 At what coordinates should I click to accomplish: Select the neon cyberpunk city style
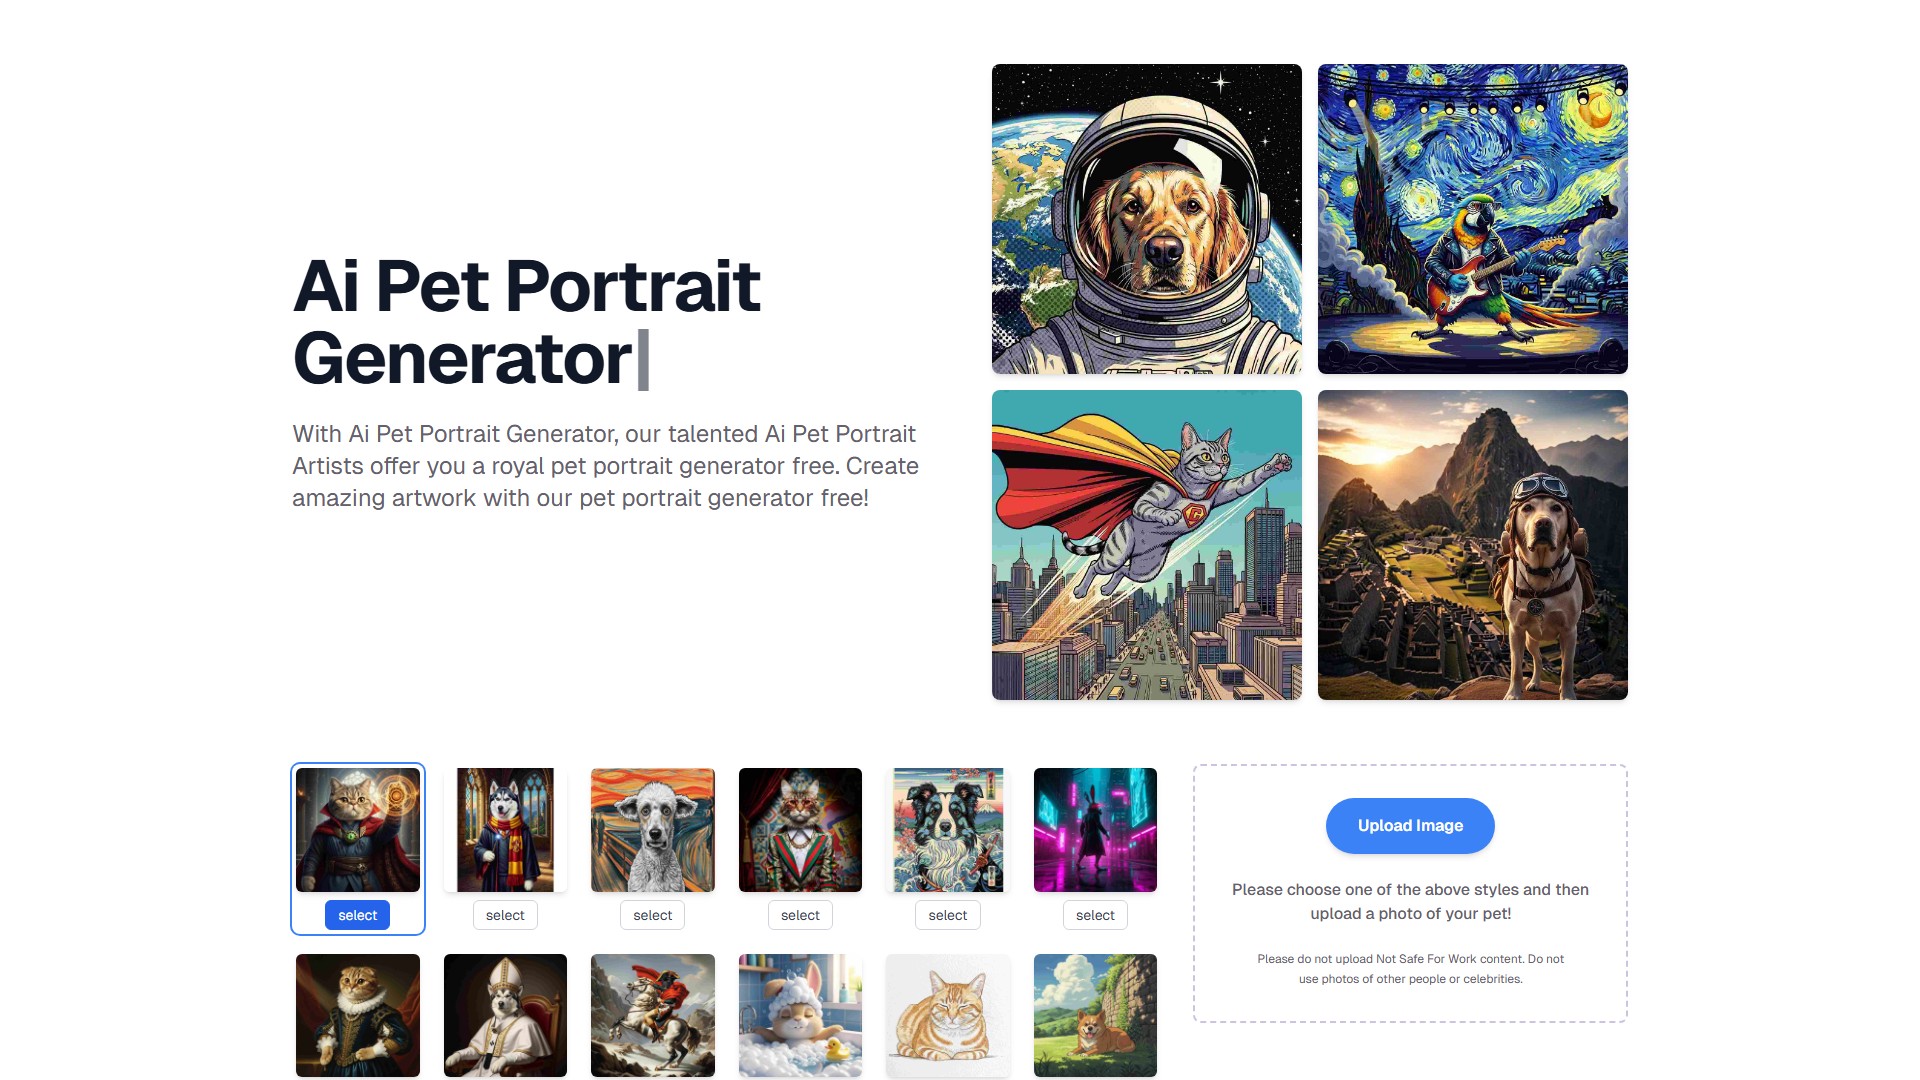(1095, 915)
